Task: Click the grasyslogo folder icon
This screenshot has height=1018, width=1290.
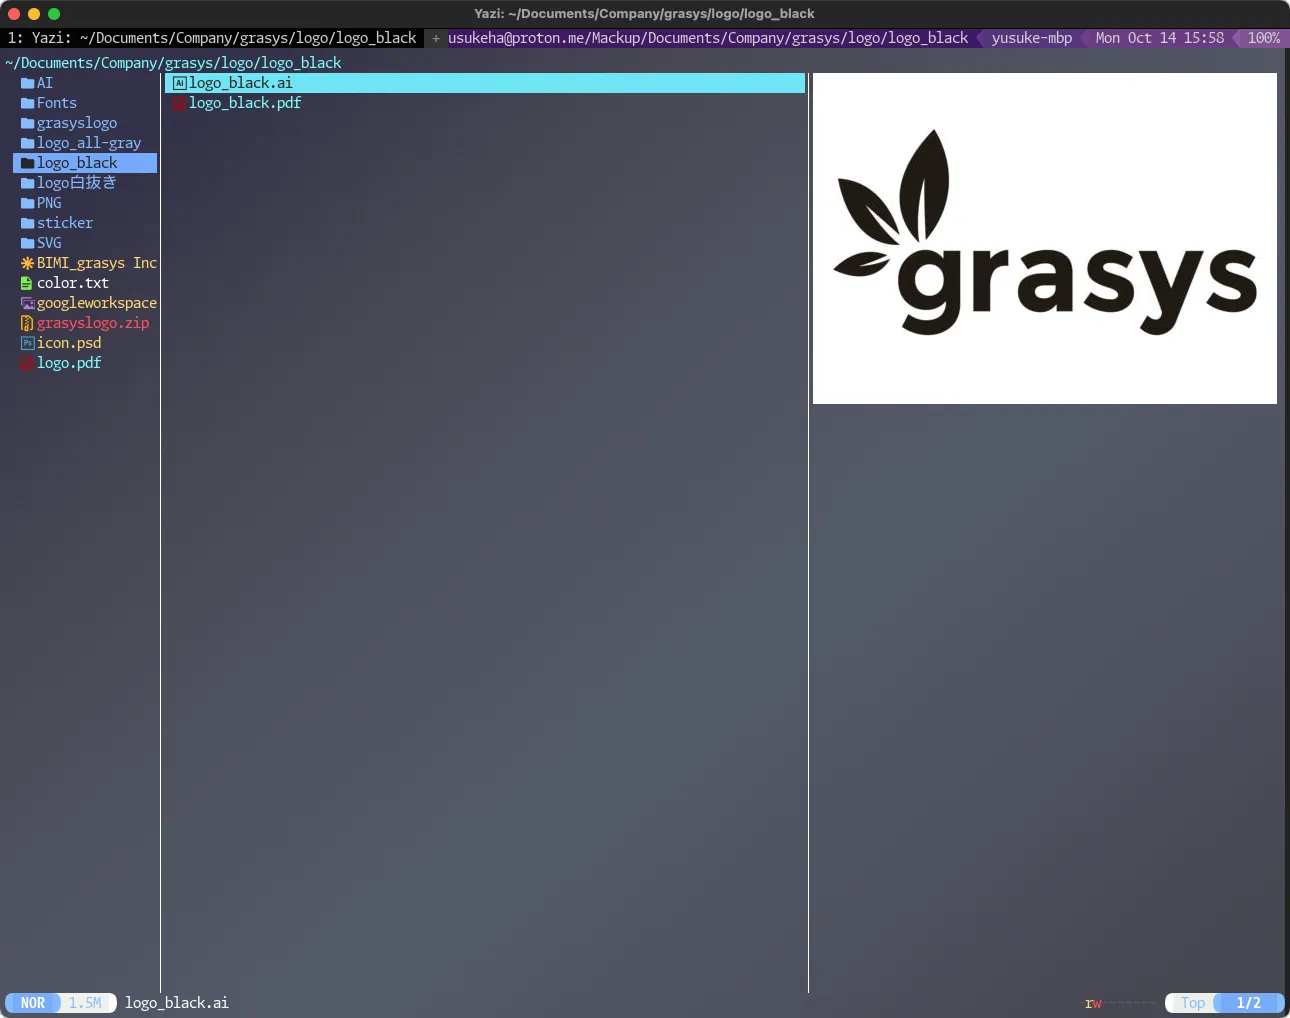Action: tap(27, 123)
